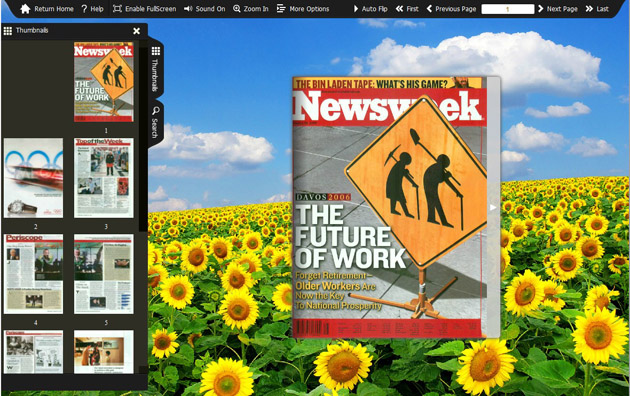Enable FullScreen mode

tap(144, 8)
